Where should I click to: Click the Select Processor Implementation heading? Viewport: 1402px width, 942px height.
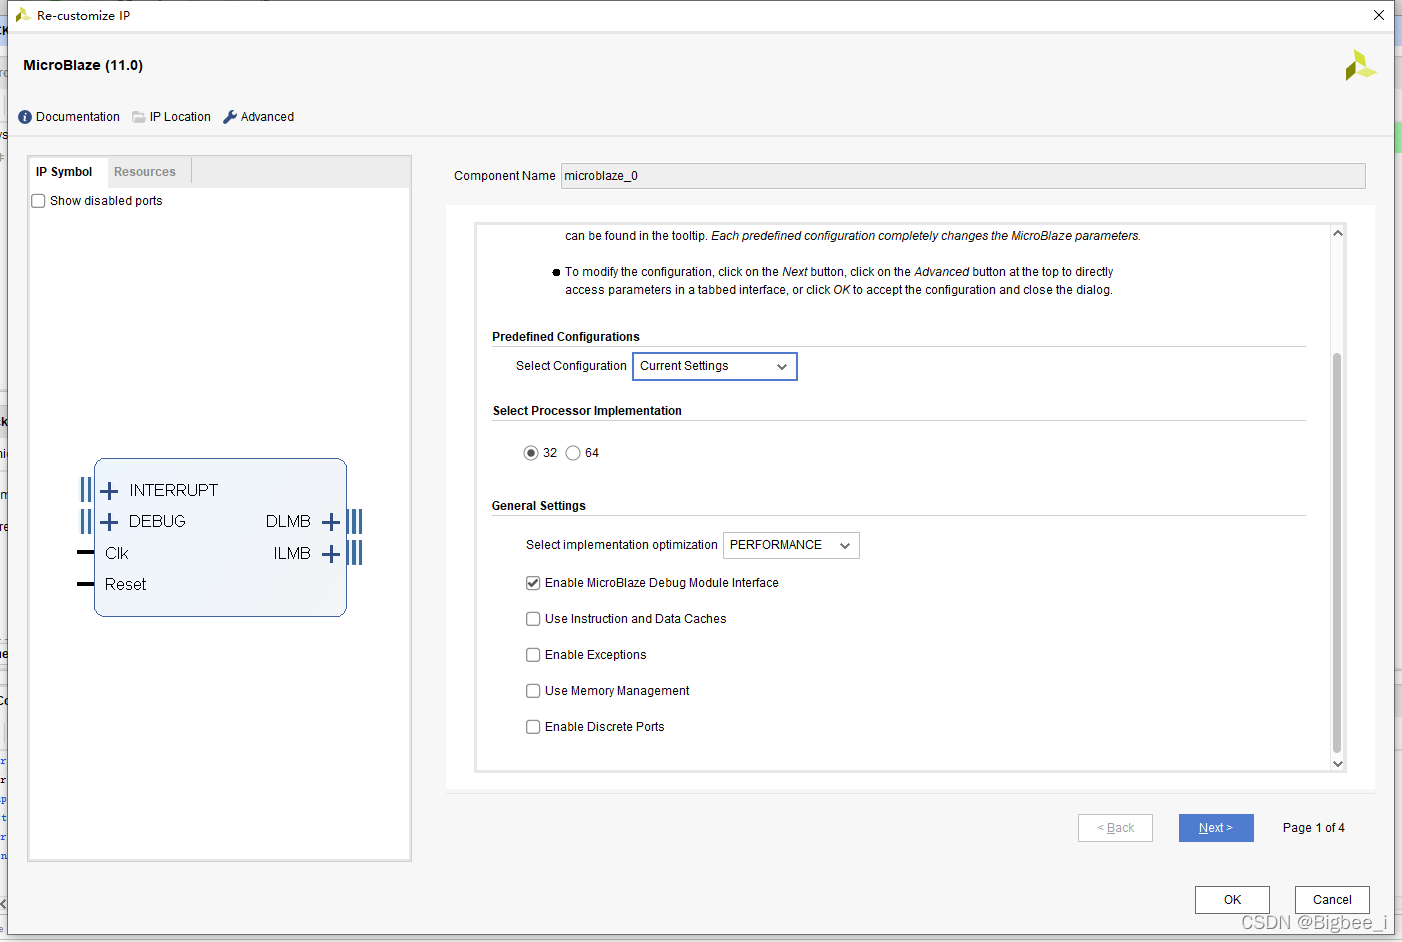point(587,411)
